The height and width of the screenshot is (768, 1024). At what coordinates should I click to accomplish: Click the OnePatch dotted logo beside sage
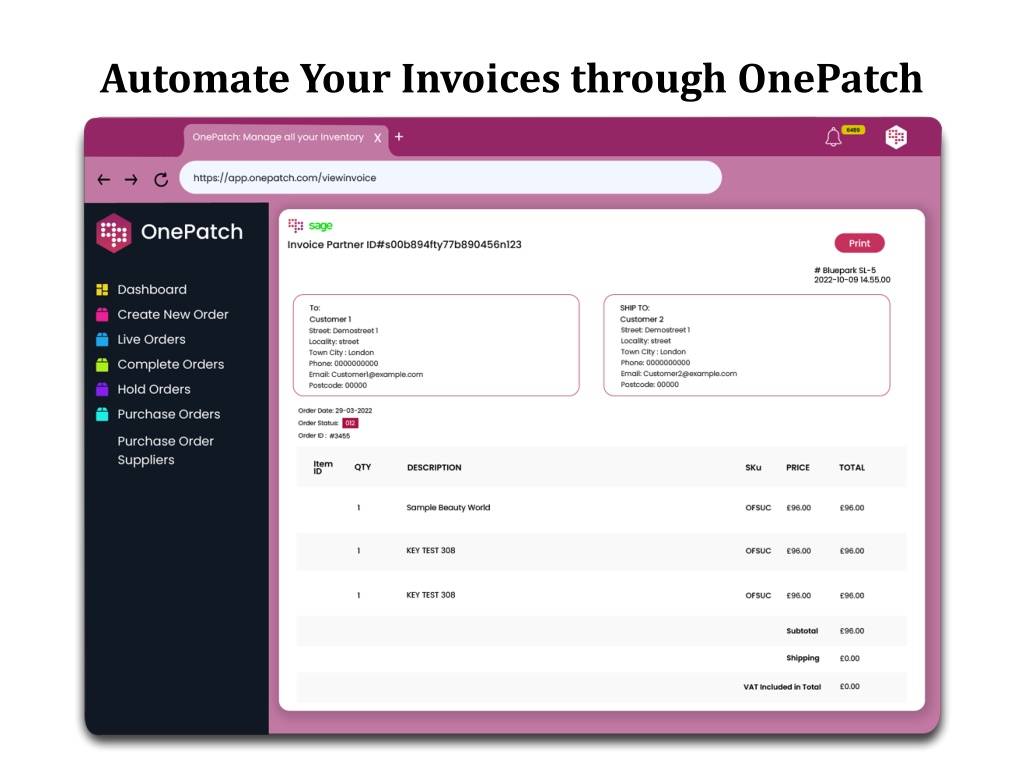296,225
